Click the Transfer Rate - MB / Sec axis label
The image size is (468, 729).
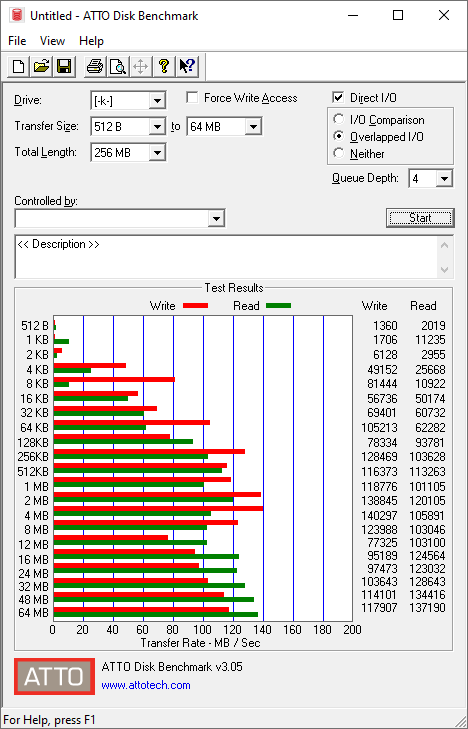[200, 643]
